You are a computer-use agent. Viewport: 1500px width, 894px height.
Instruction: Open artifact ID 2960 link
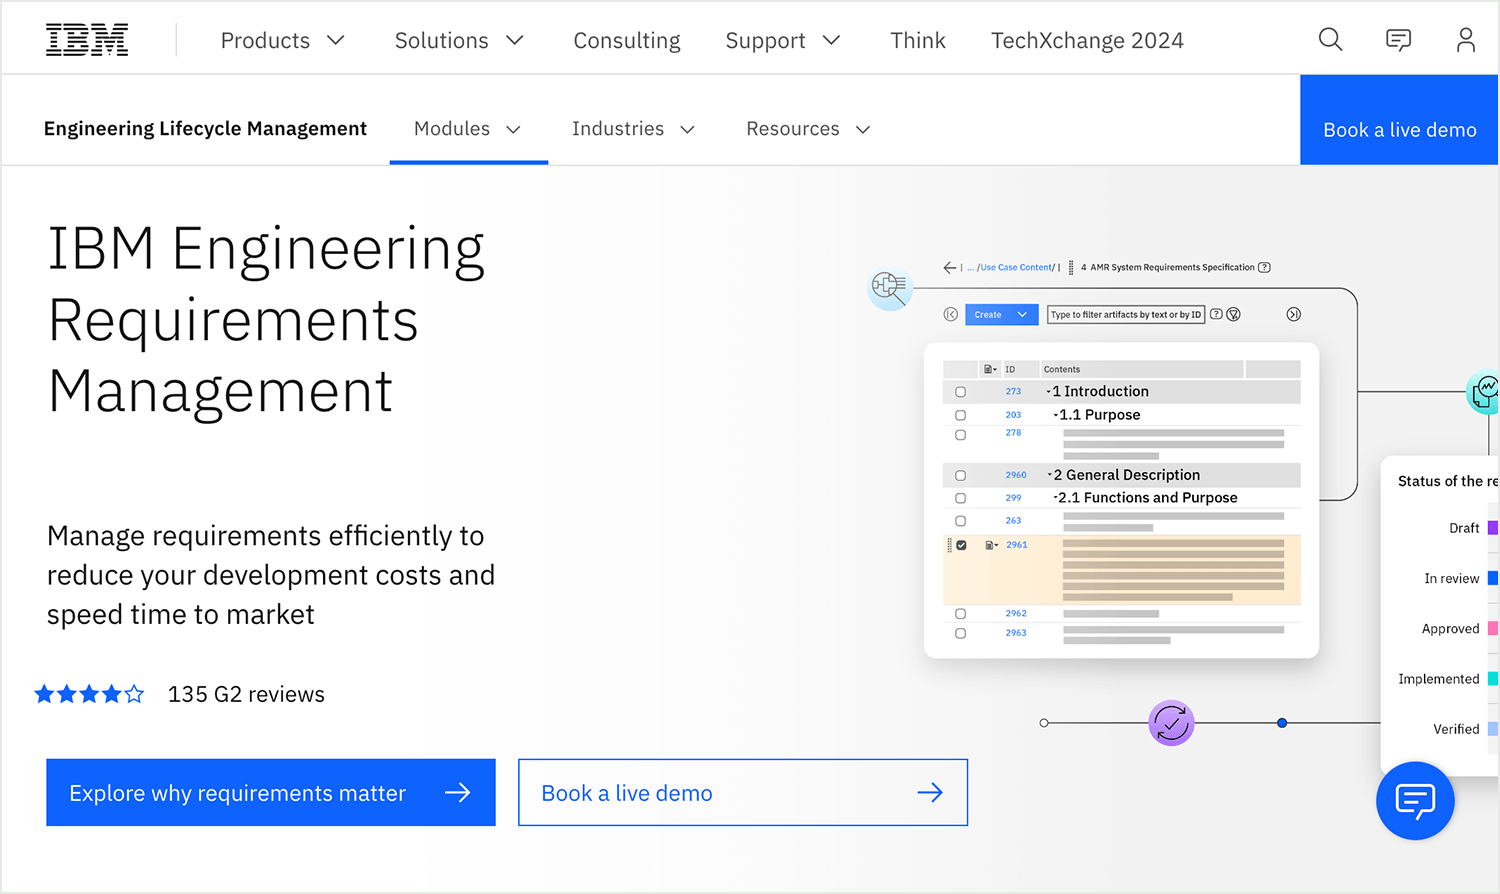1016,475
